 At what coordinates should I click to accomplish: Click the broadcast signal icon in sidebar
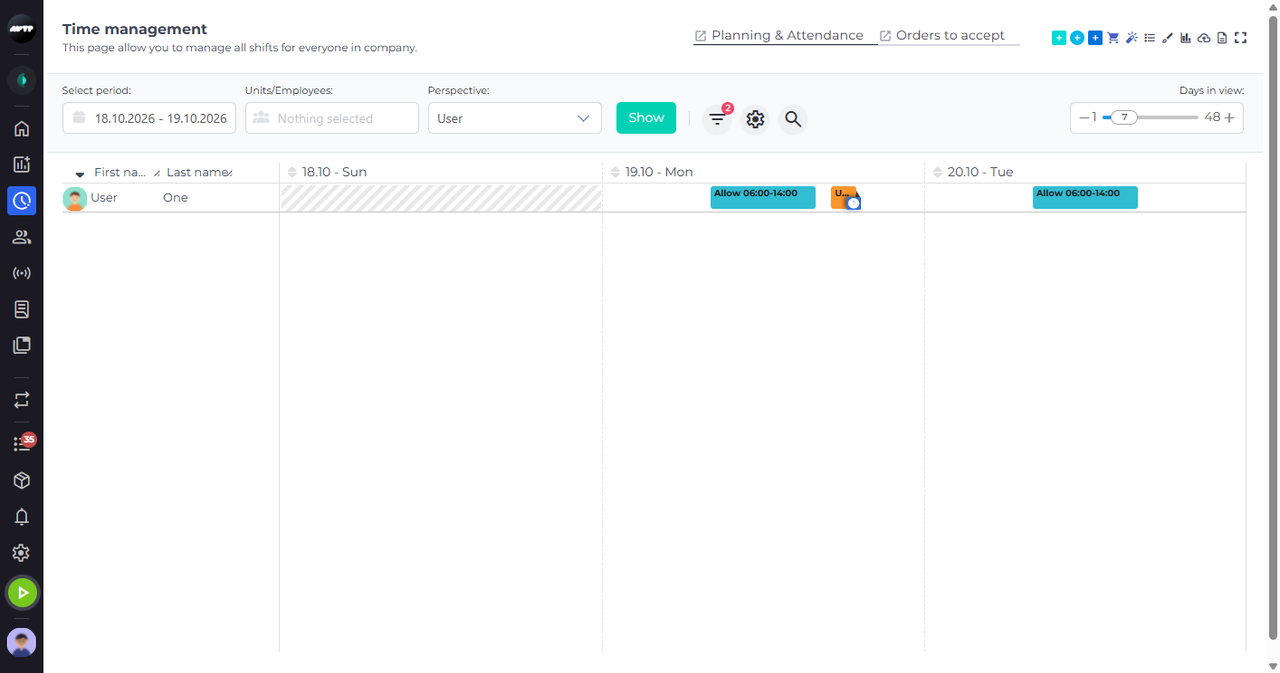point(21,273)
